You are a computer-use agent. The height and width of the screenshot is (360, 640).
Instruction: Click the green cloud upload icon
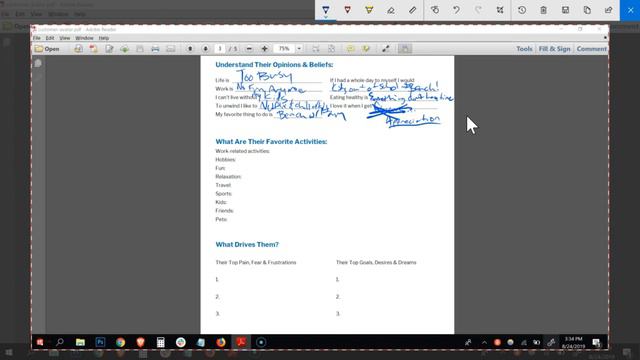(124, 49)
